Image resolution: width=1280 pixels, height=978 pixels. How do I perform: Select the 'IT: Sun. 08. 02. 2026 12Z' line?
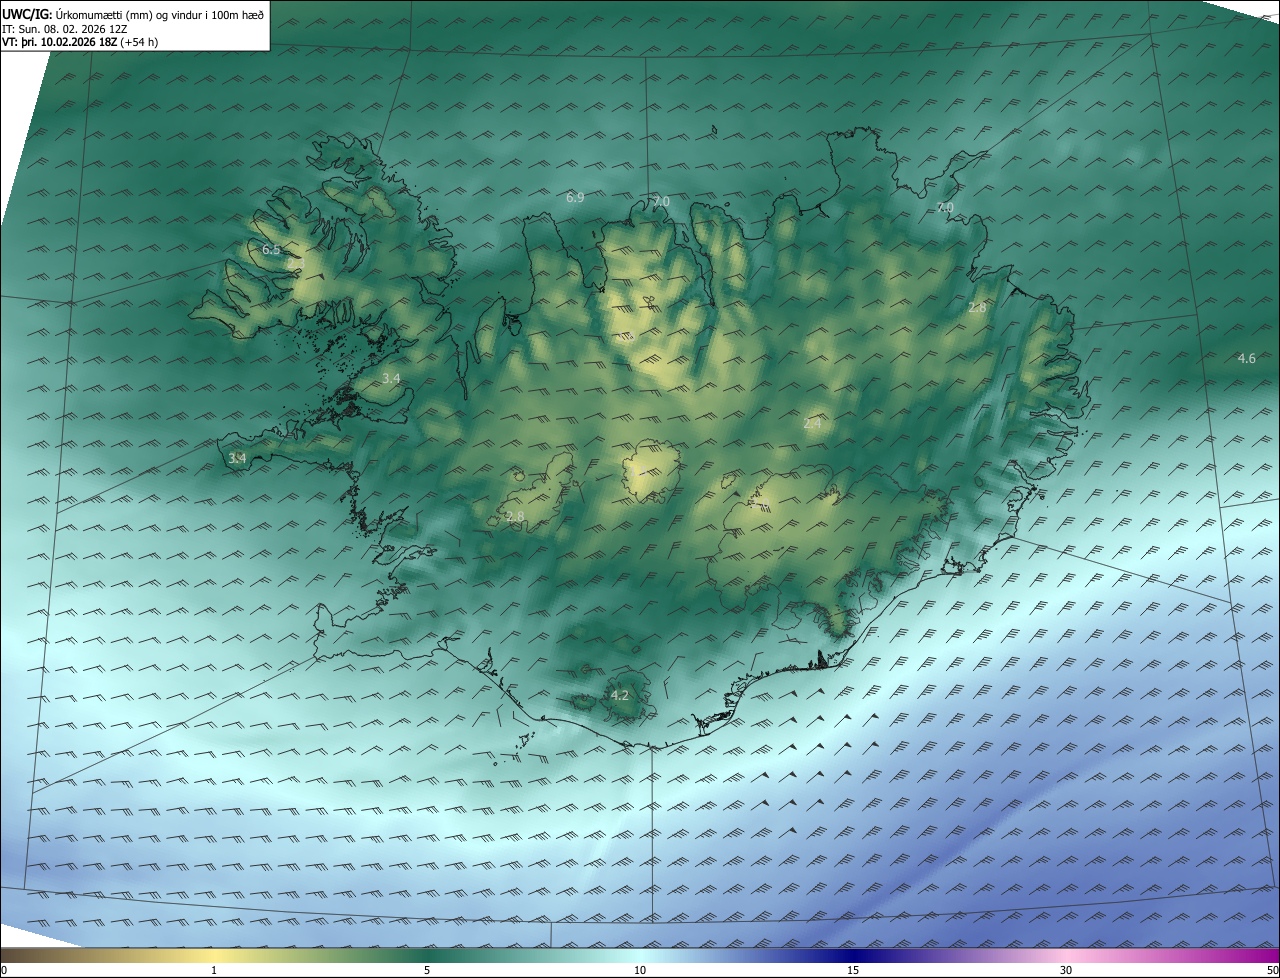click(x=65, y=29)
